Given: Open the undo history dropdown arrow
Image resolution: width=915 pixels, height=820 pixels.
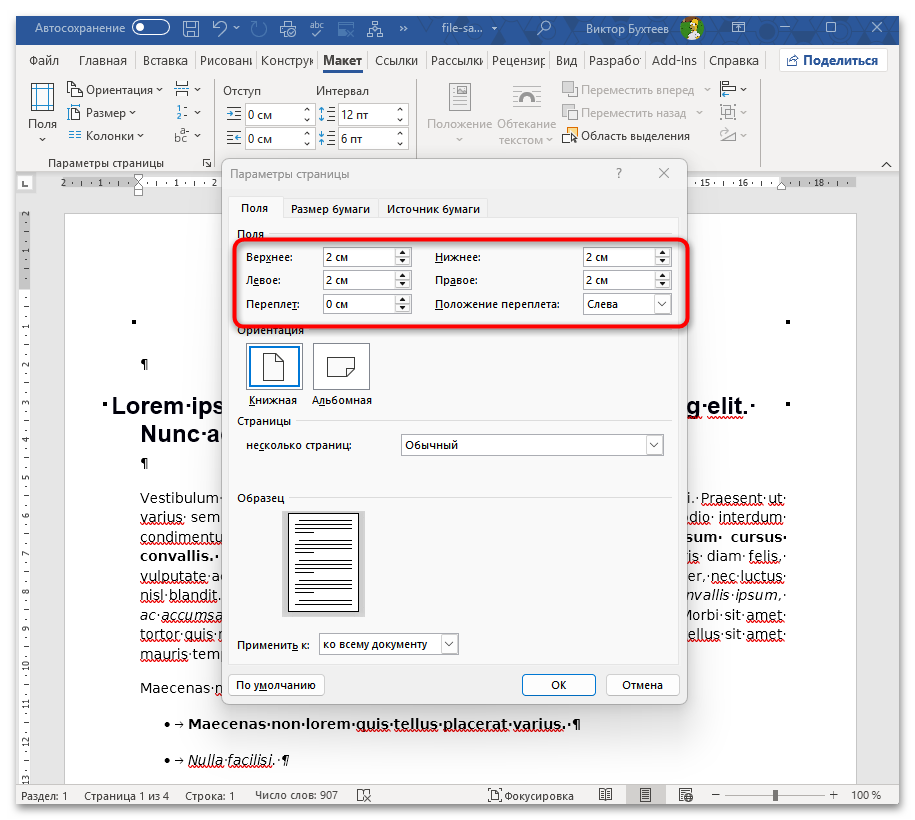Looking at the screenshot, I should click(x=236, y=27).
